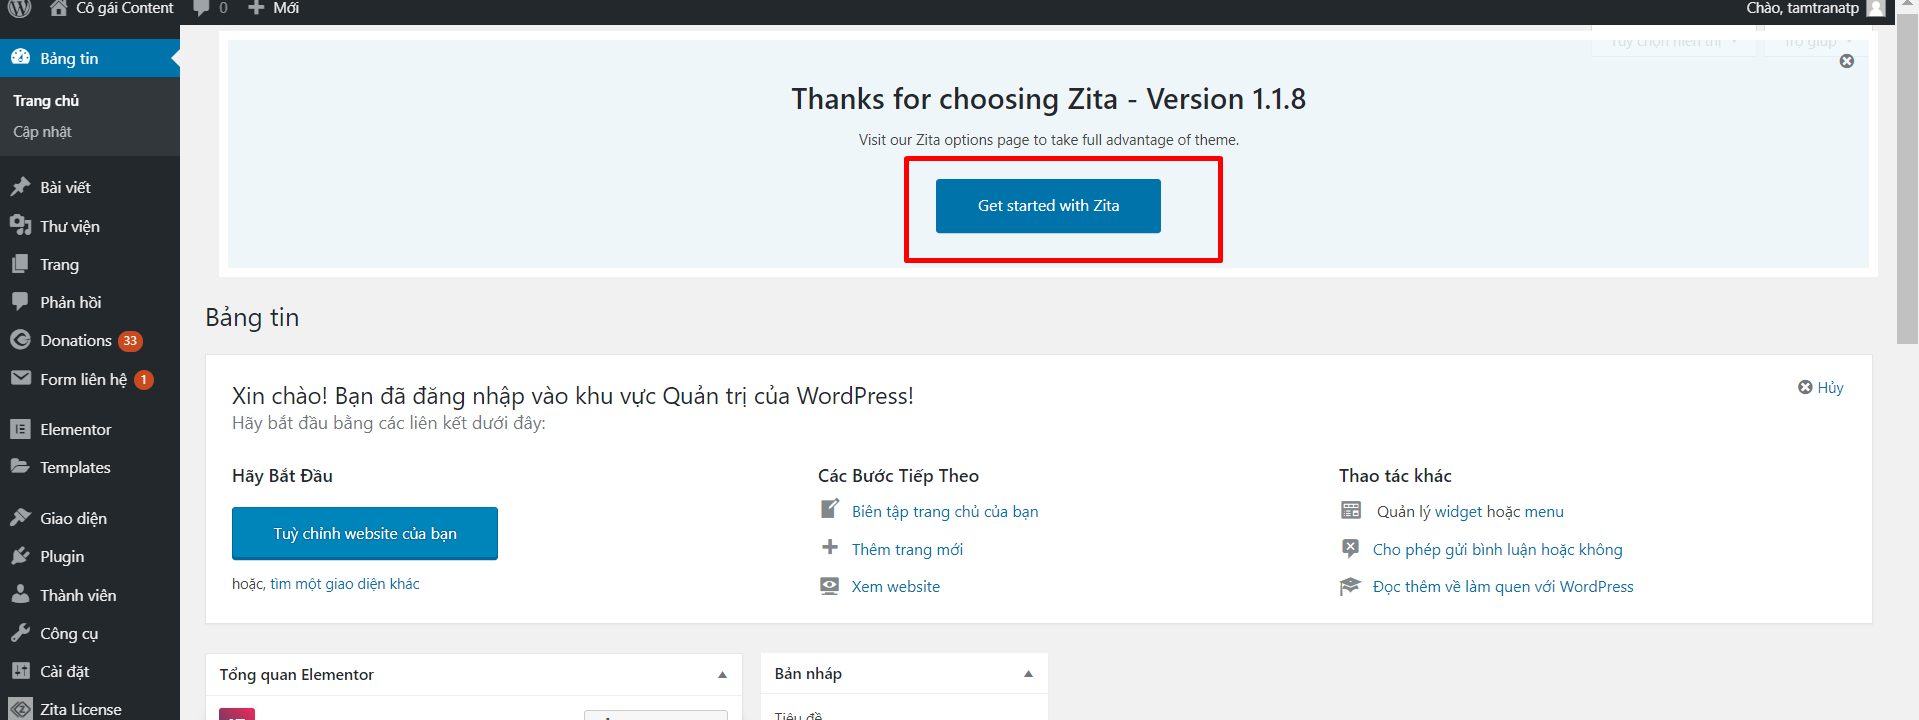Open the Cô gái Content site home icon
The width and height of the screenshot is (1919, 720).
pos(59,8)
